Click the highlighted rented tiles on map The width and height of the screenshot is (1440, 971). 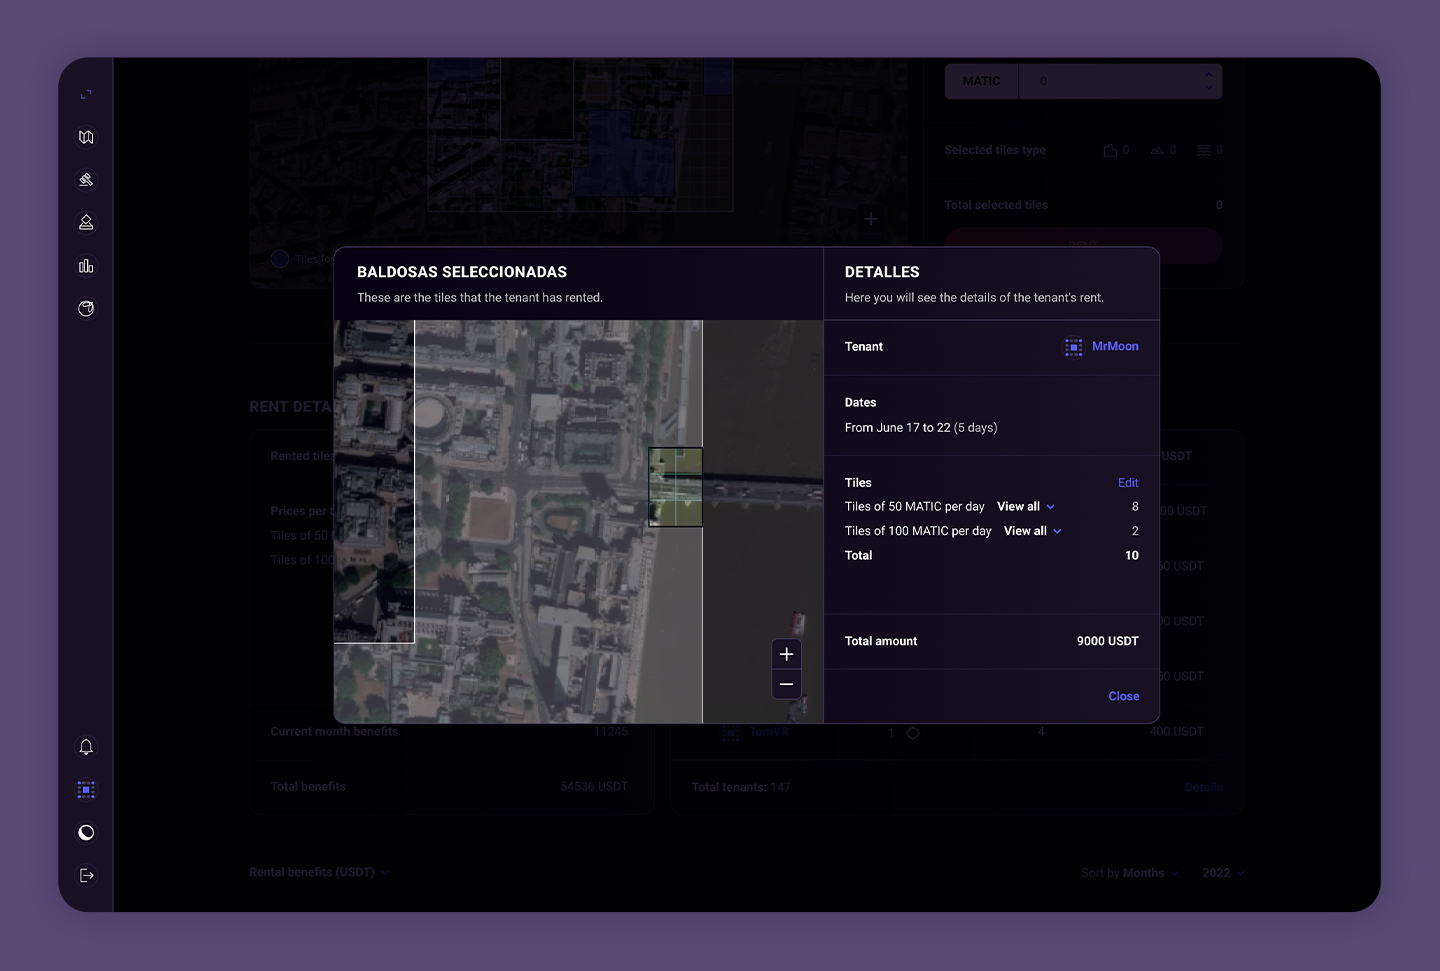point(675,487)
